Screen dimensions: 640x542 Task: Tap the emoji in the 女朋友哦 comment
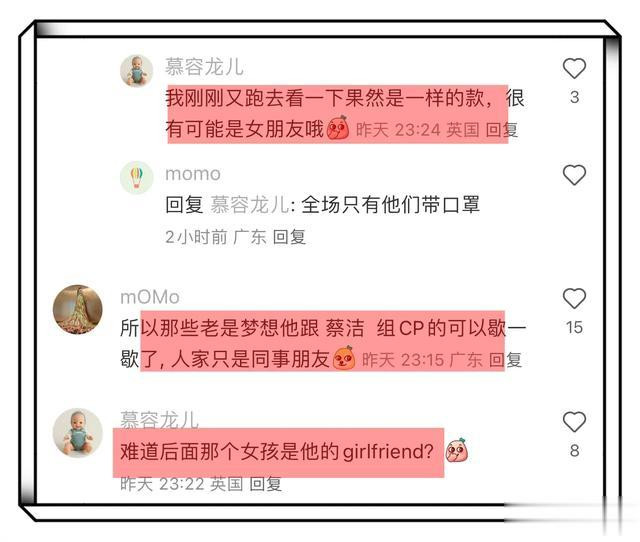click(x=338, y=128)
